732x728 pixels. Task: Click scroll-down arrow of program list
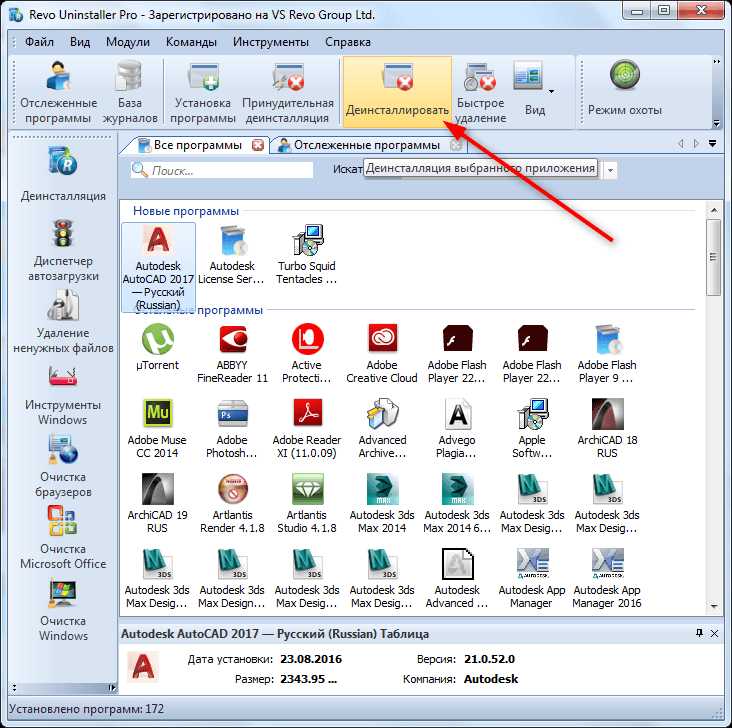[713, 606]
